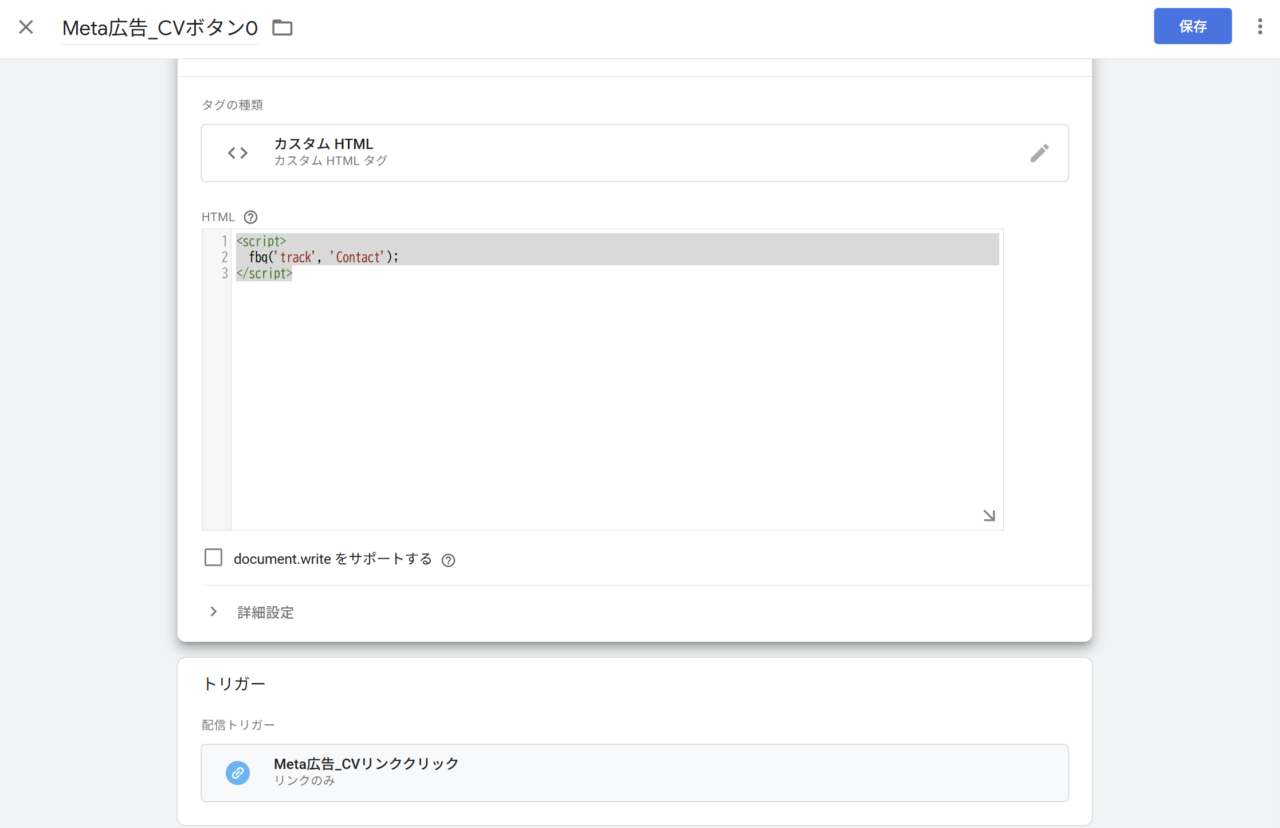Open the pencil icon to edit tag configuration
The height and width of the screenshot is (828, 1280).
tap(1040, 152)
